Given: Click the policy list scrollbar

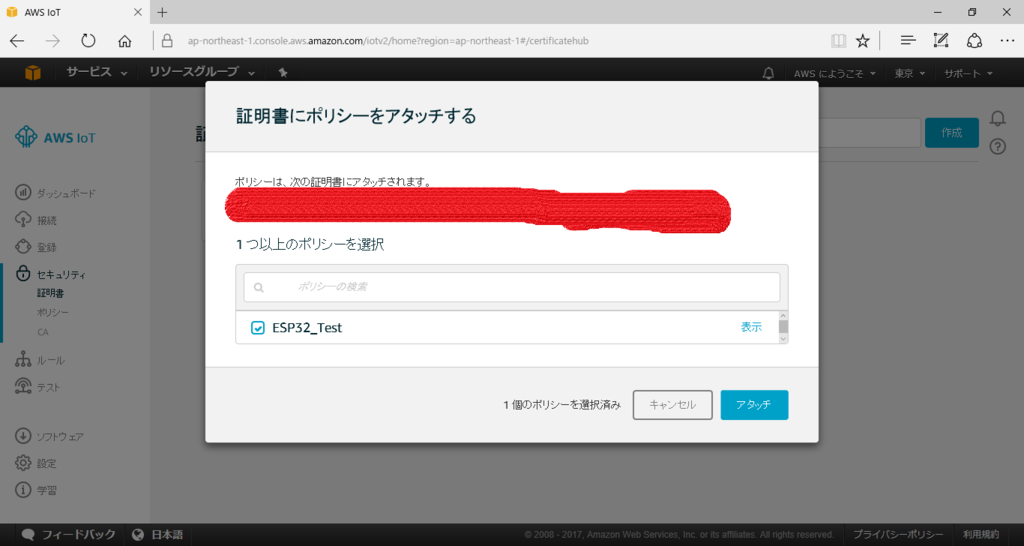Looking at the screenshot, I should pos(783,327).
